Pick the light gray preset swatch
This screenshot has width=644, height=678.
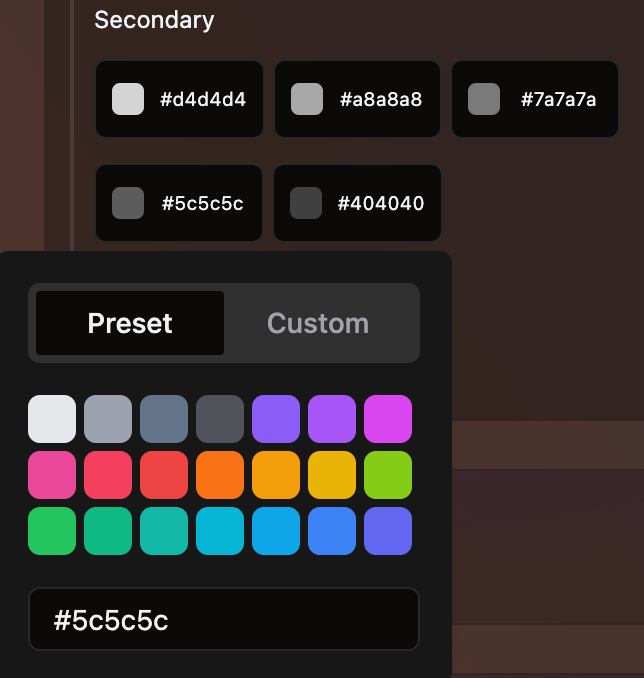(108, 419)
